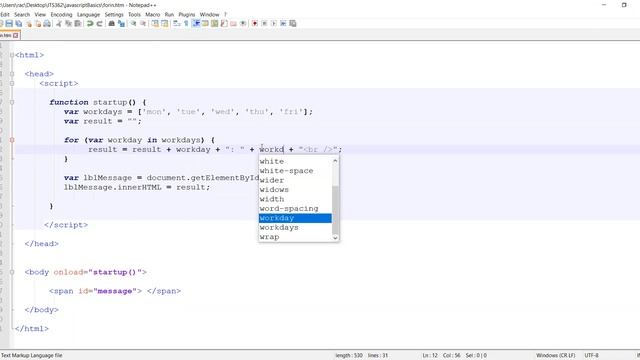Image resolution: width=640 pixels, height=360 pixels.
Task: Open the Replace toolbar icon
Action: click(121, 24)
